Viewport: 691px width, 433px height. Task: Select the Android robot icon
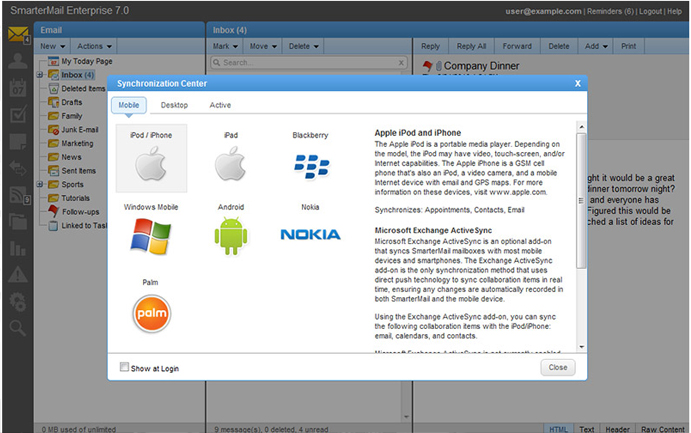pos(231,237)
